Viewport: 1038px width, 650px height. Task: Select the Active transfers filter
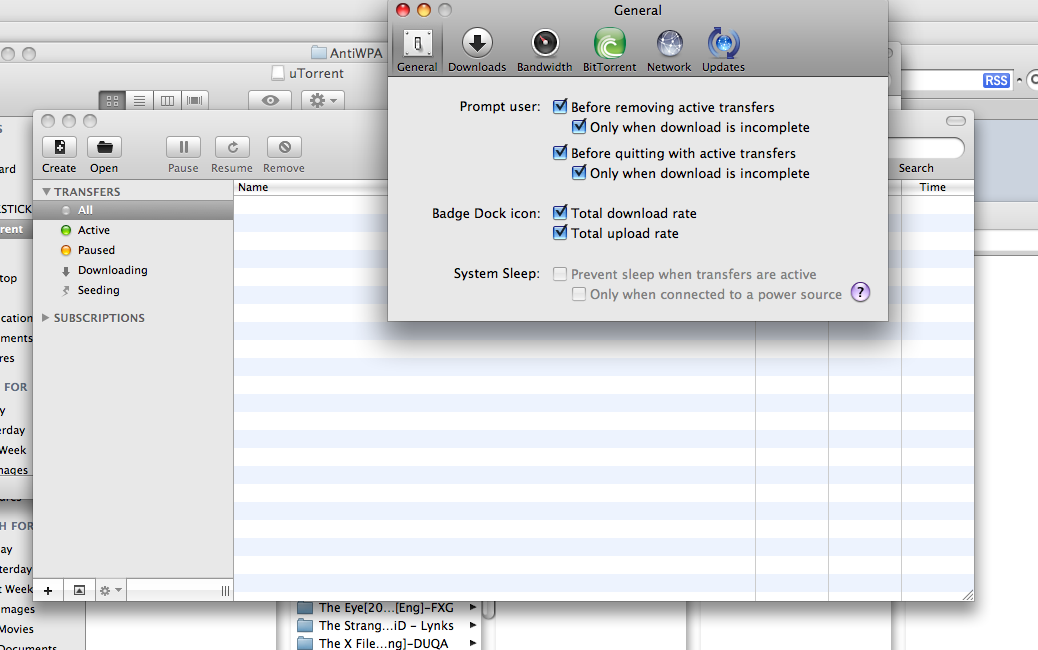coord(94,230)
